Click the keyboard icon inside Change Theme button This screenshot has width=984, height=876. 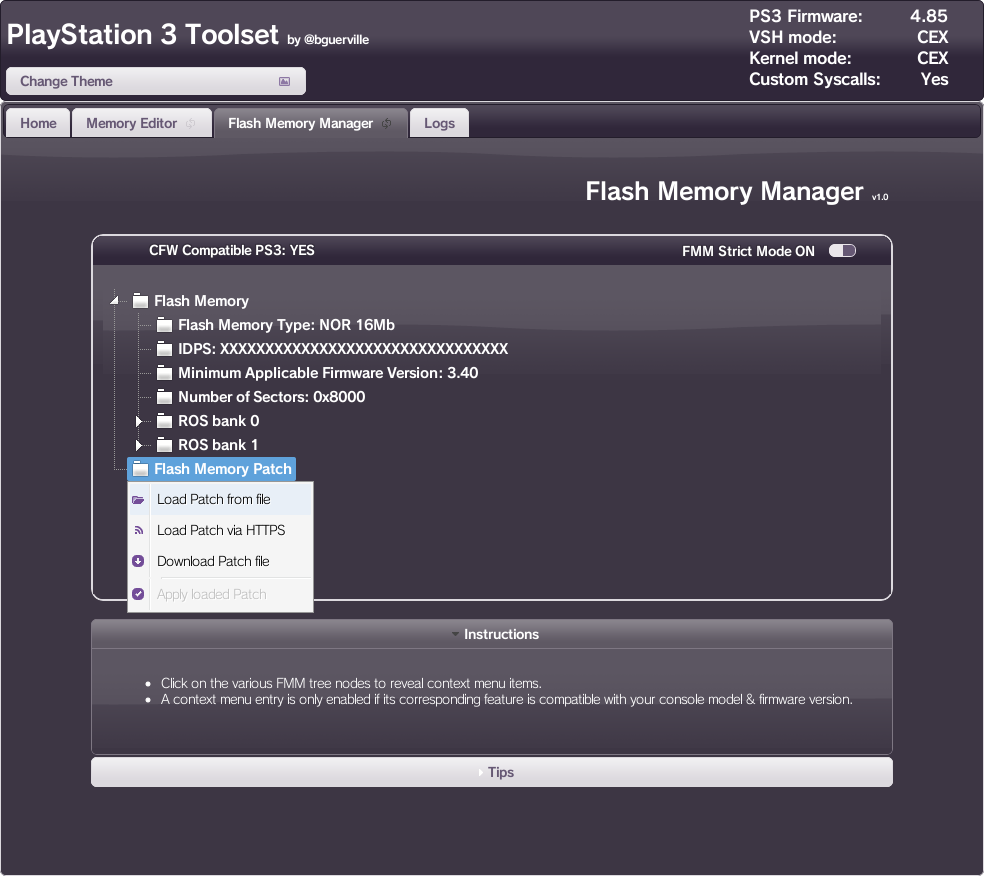pyautogui.click(x=286, y=80)
